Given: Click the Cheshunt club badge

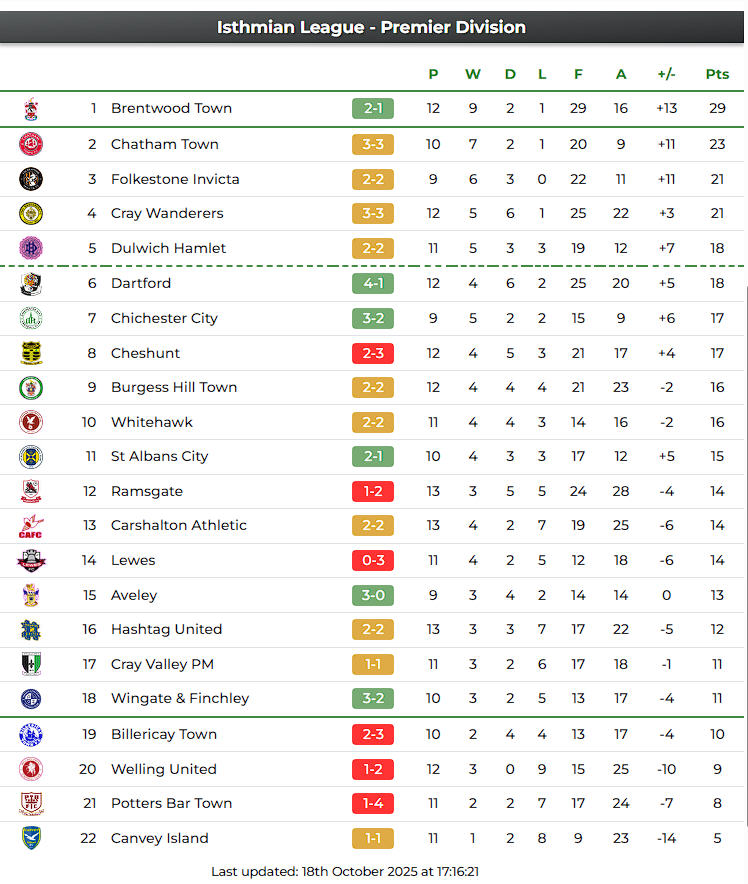Looking at the screenshot, I should click(31, 353).
